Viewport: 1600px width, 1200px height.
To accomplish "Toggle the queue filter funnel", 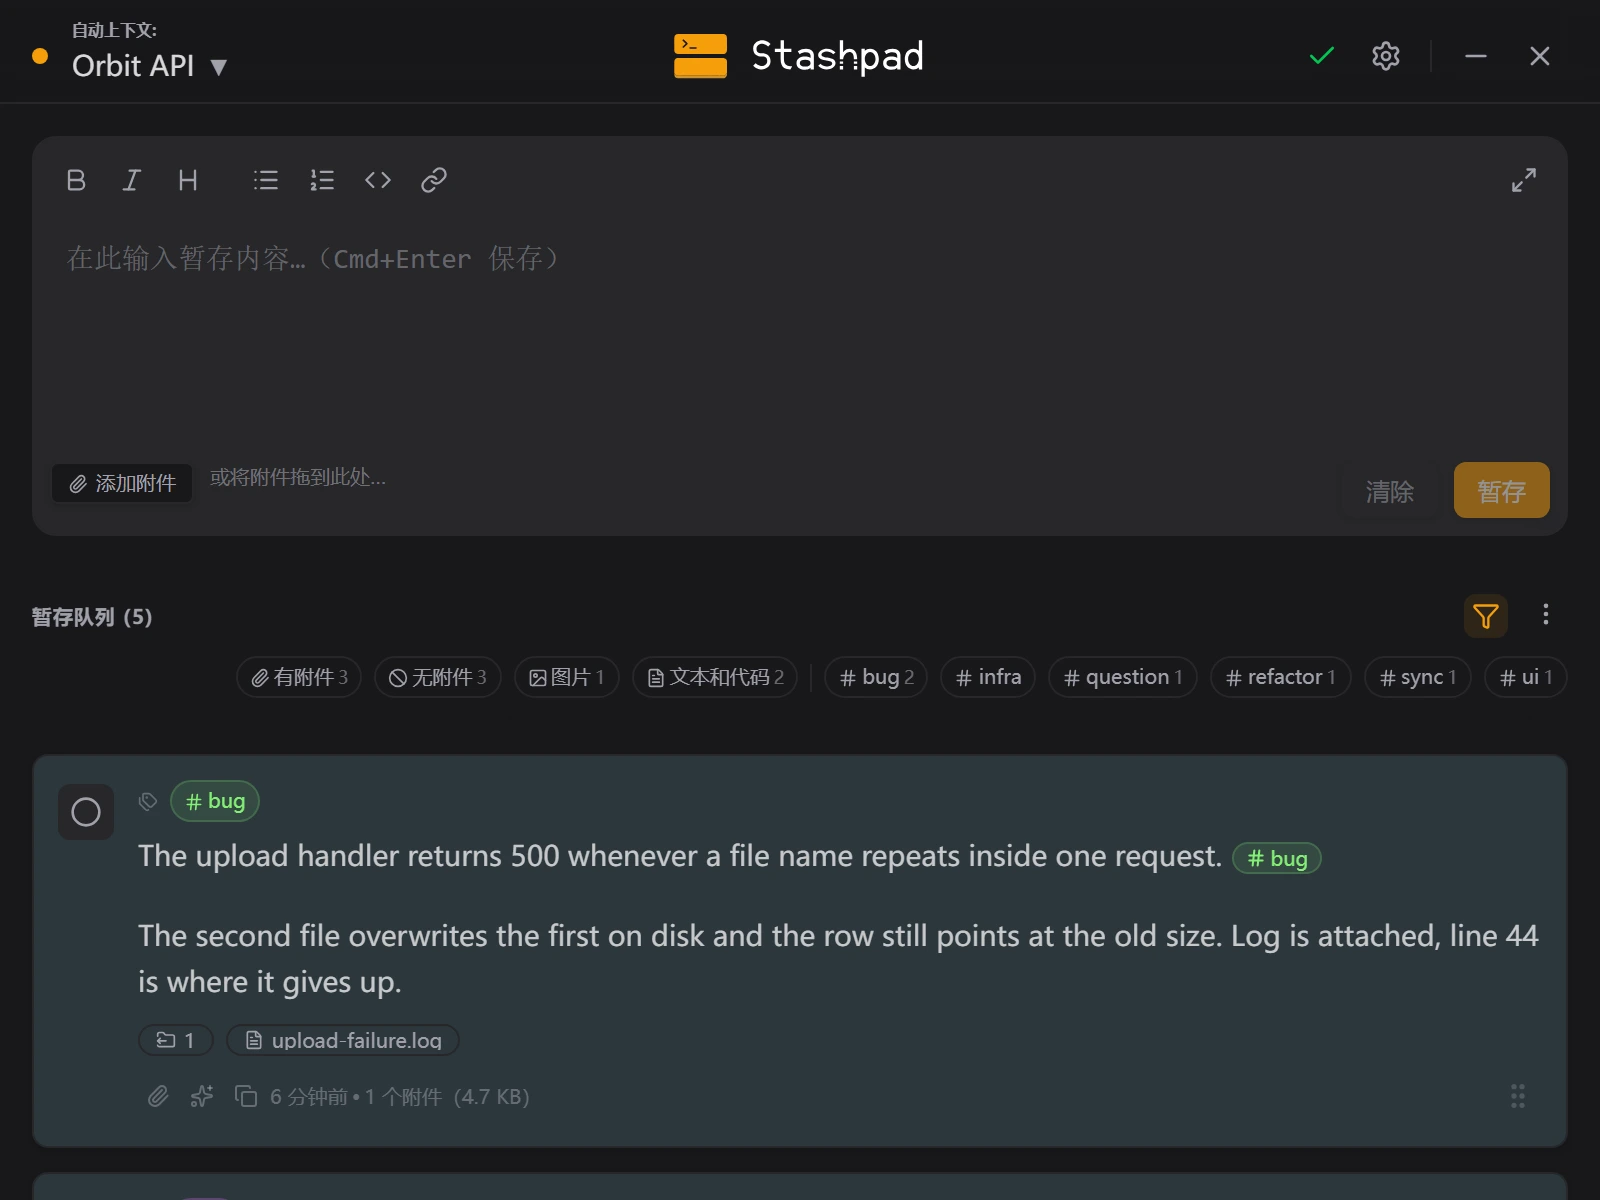I will pos(1486,616).
